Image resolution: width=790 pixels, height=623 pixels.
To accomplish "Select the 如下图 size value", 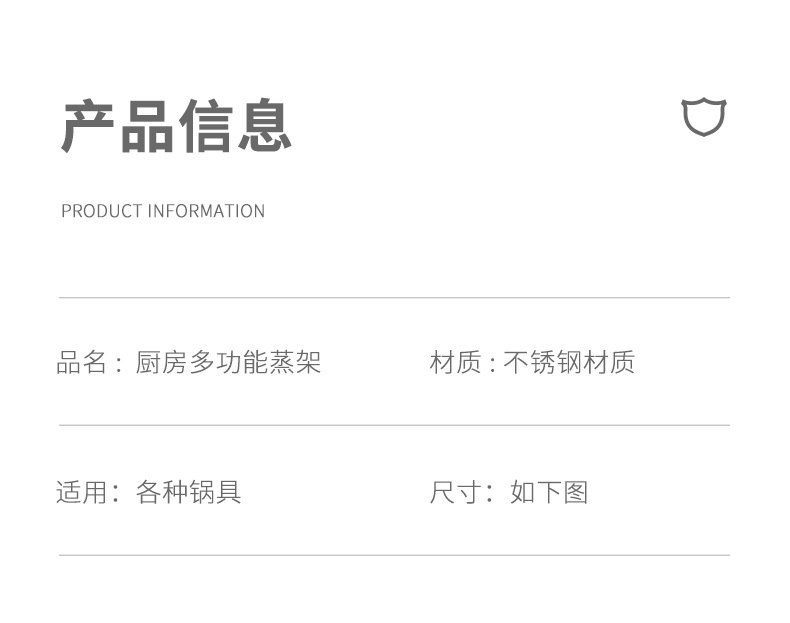I will click(x=549, y=492).
